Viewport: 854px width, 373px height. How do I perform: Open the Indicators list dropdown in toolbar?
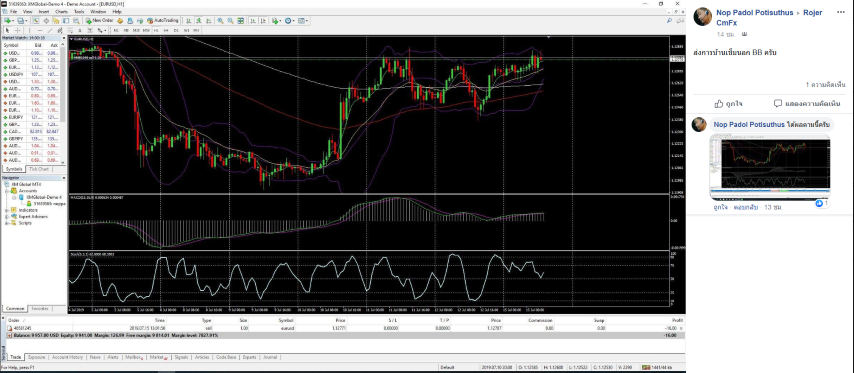278,21
